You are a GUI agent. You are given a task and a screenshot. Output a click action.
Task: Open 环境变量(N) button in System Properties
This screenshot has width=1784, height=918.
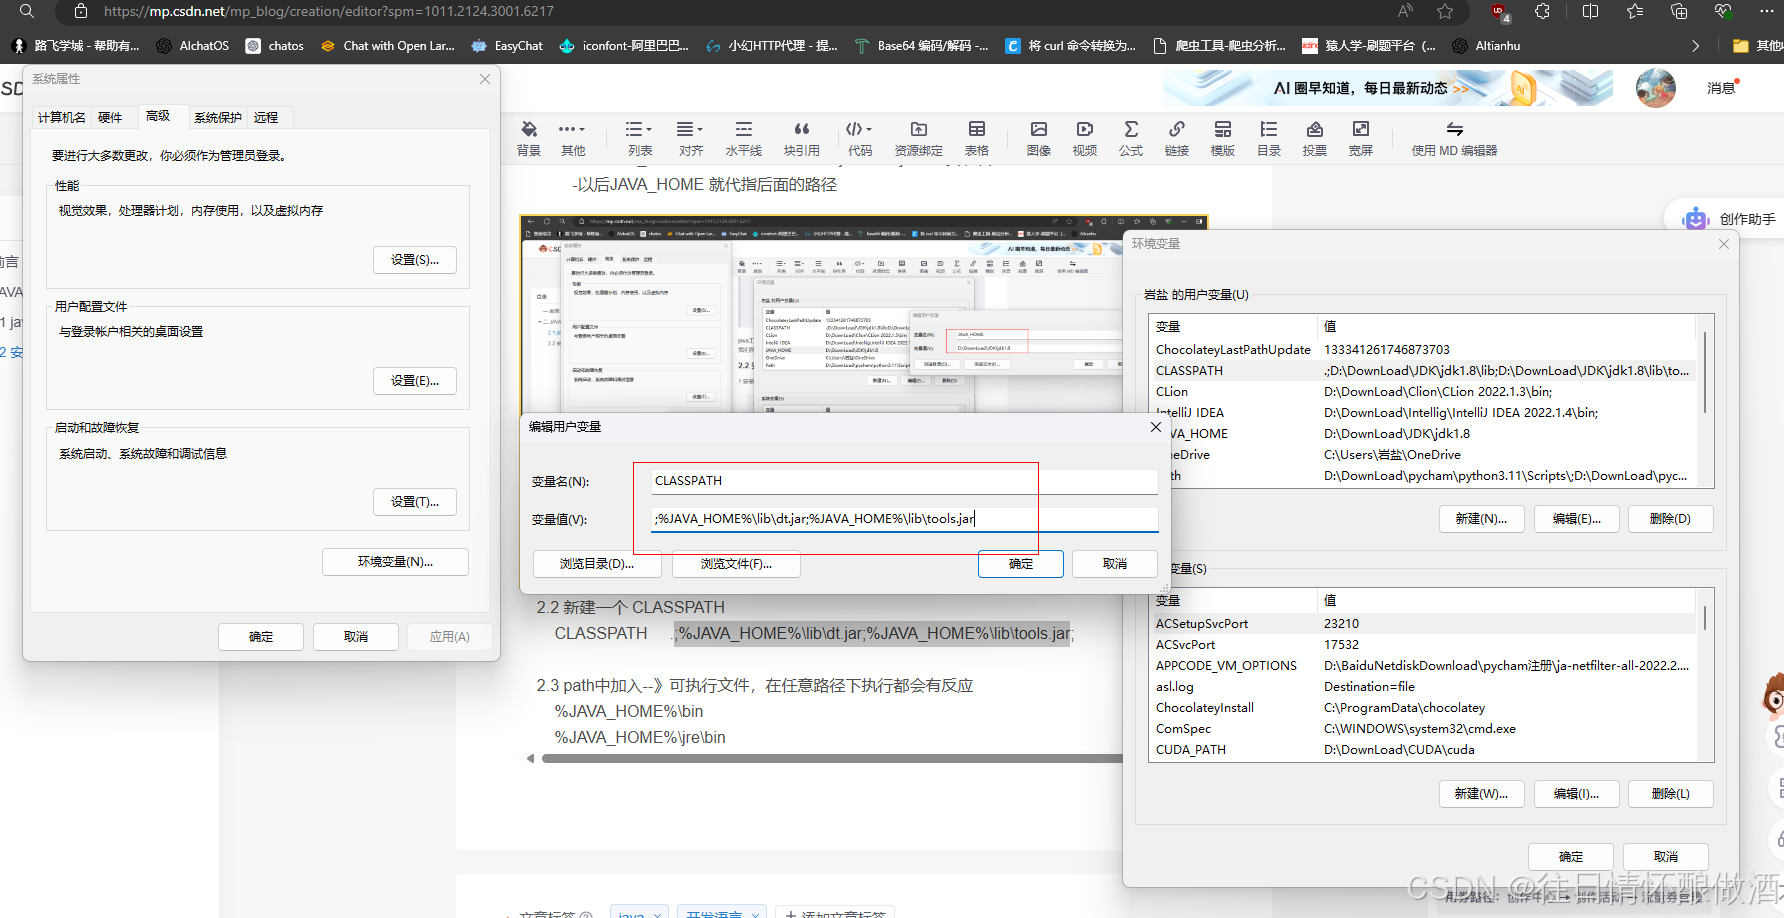coord(395,562)
